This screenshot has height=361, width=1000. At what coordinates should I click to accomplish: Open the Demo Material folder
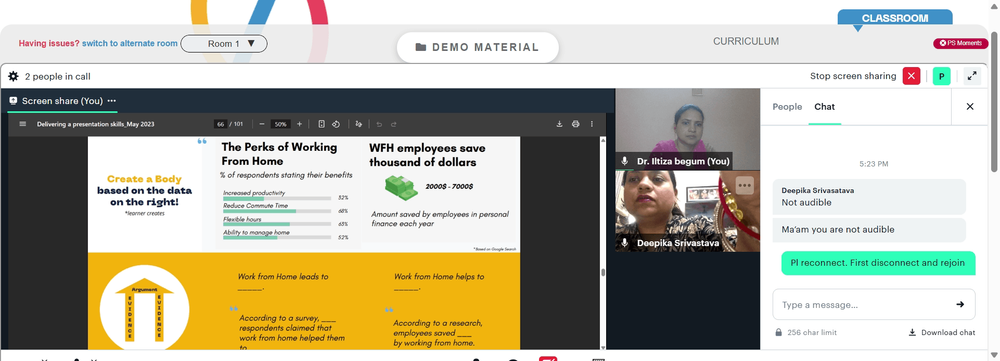tap(478, 47)
